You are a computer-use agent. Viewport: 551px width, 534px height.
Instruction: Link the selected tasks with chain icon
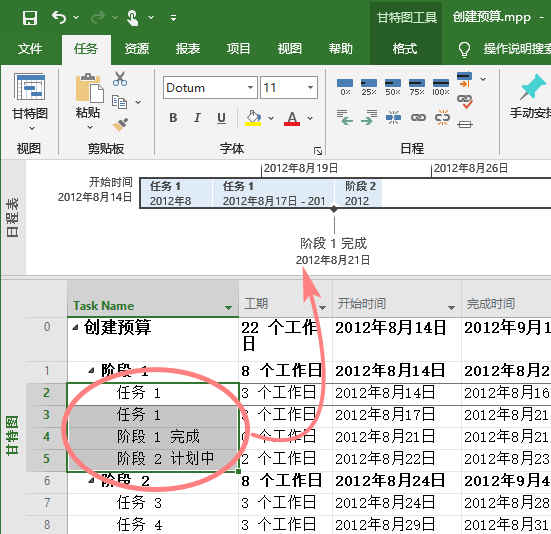click(418, 118)
